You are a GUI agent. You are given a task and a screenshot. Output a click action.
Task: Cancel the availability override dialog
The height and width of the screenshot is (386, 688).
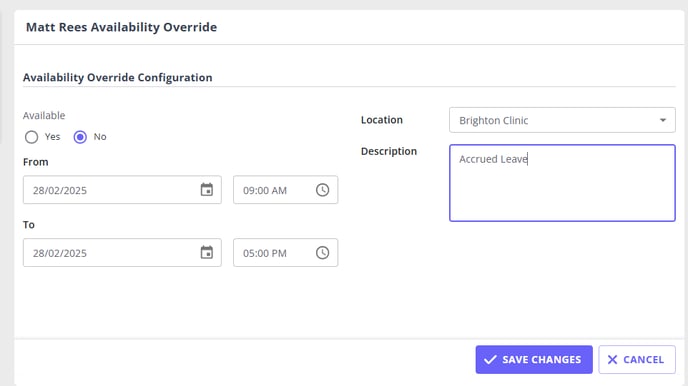(637, 360)
